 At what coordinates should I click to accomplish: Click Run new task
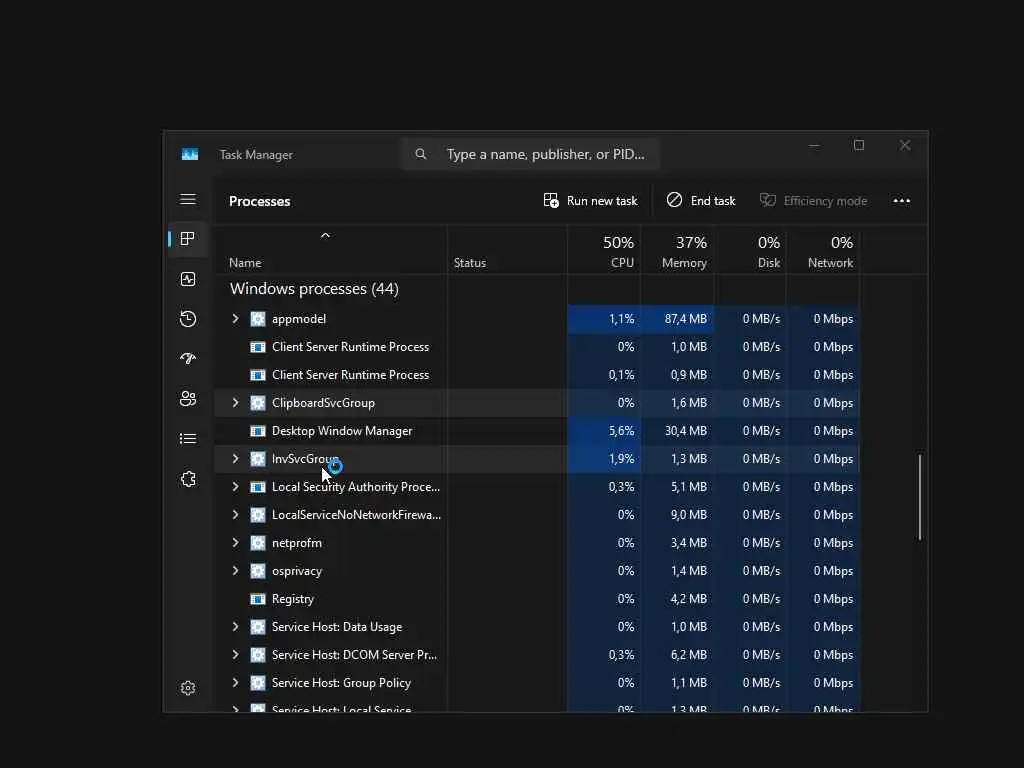point(590,200)
